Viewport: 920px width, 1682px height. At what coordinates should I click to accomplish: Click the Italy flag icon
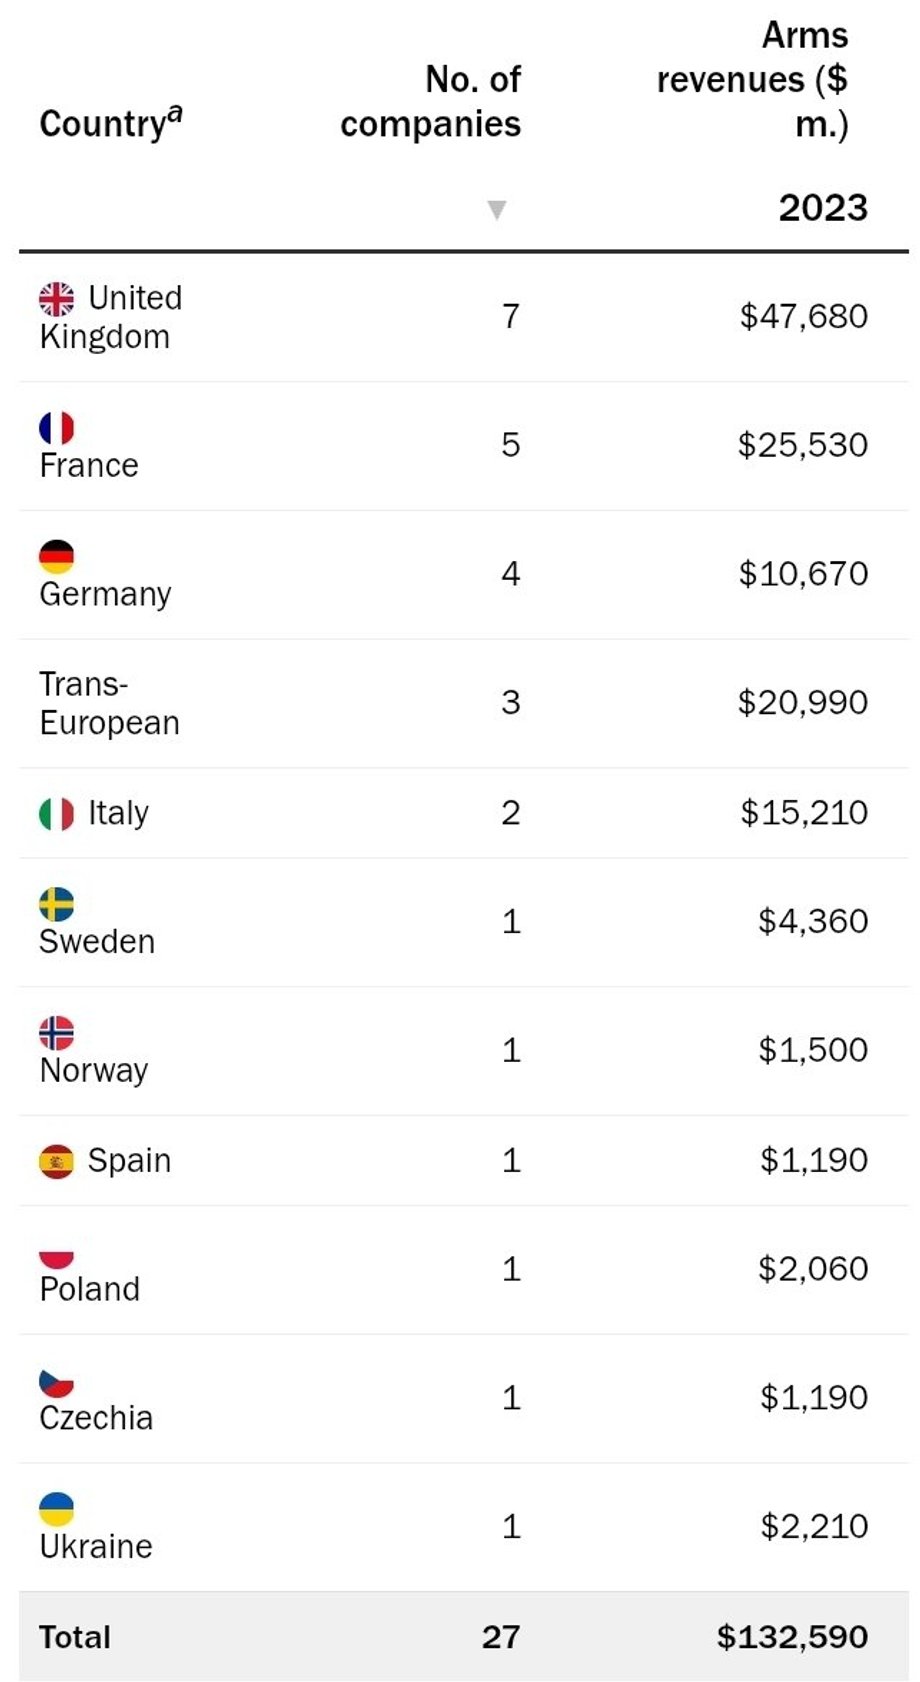(x=57, y=814)
